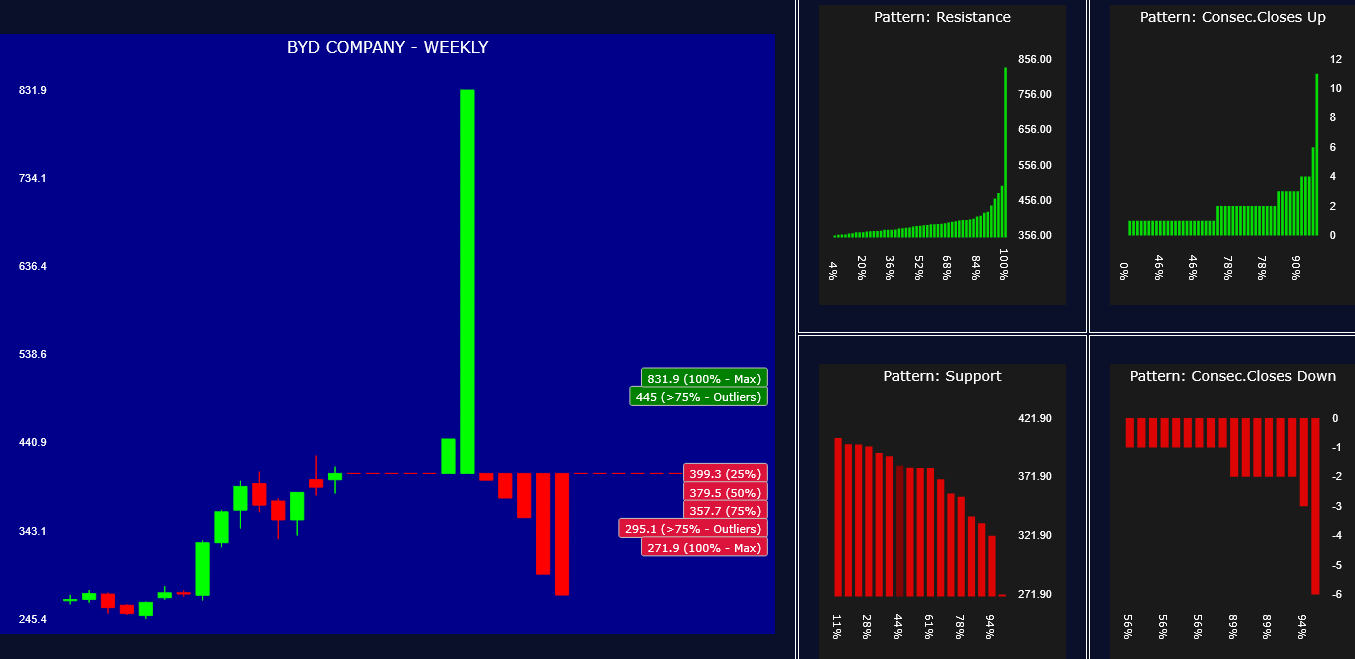Click the 357.7 (75%) red level label
Screen dimensions: 1355x659
pos(725,510)
